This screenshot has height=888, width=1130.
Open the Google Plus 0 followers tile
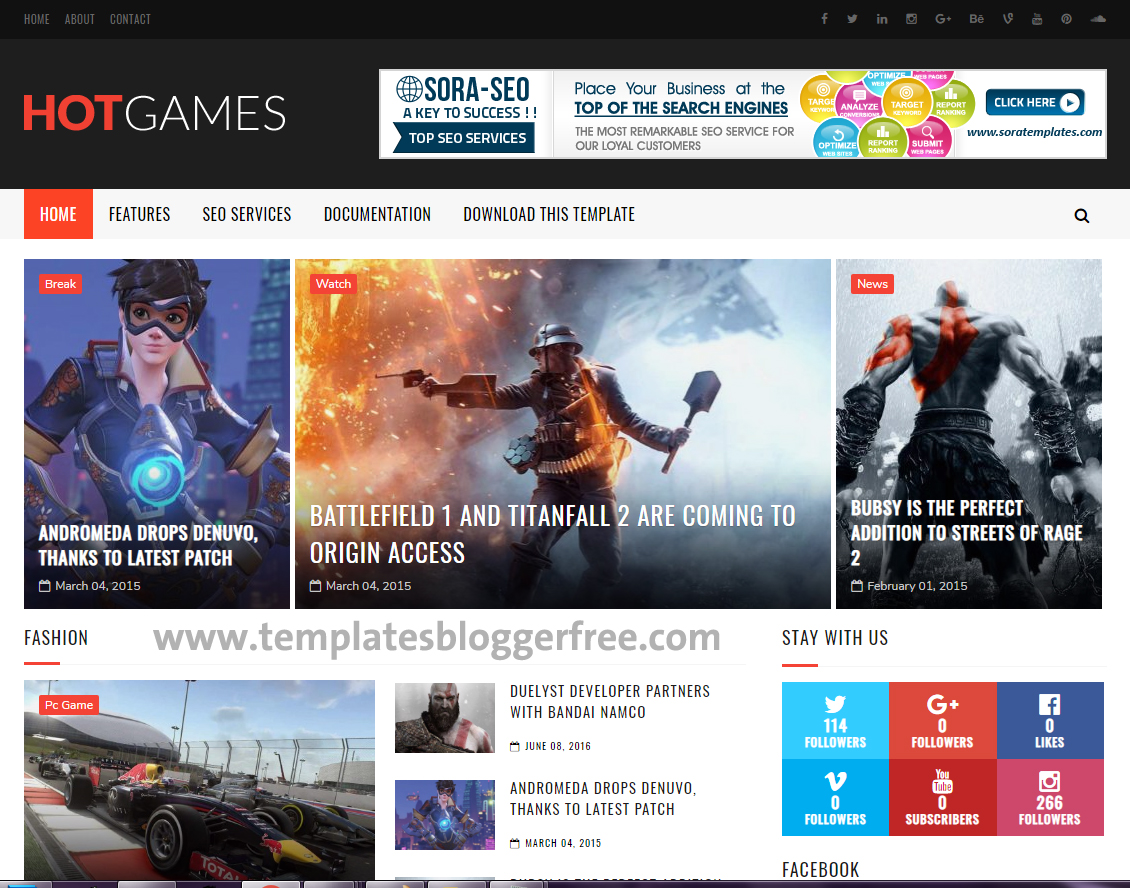coord(943,721)
